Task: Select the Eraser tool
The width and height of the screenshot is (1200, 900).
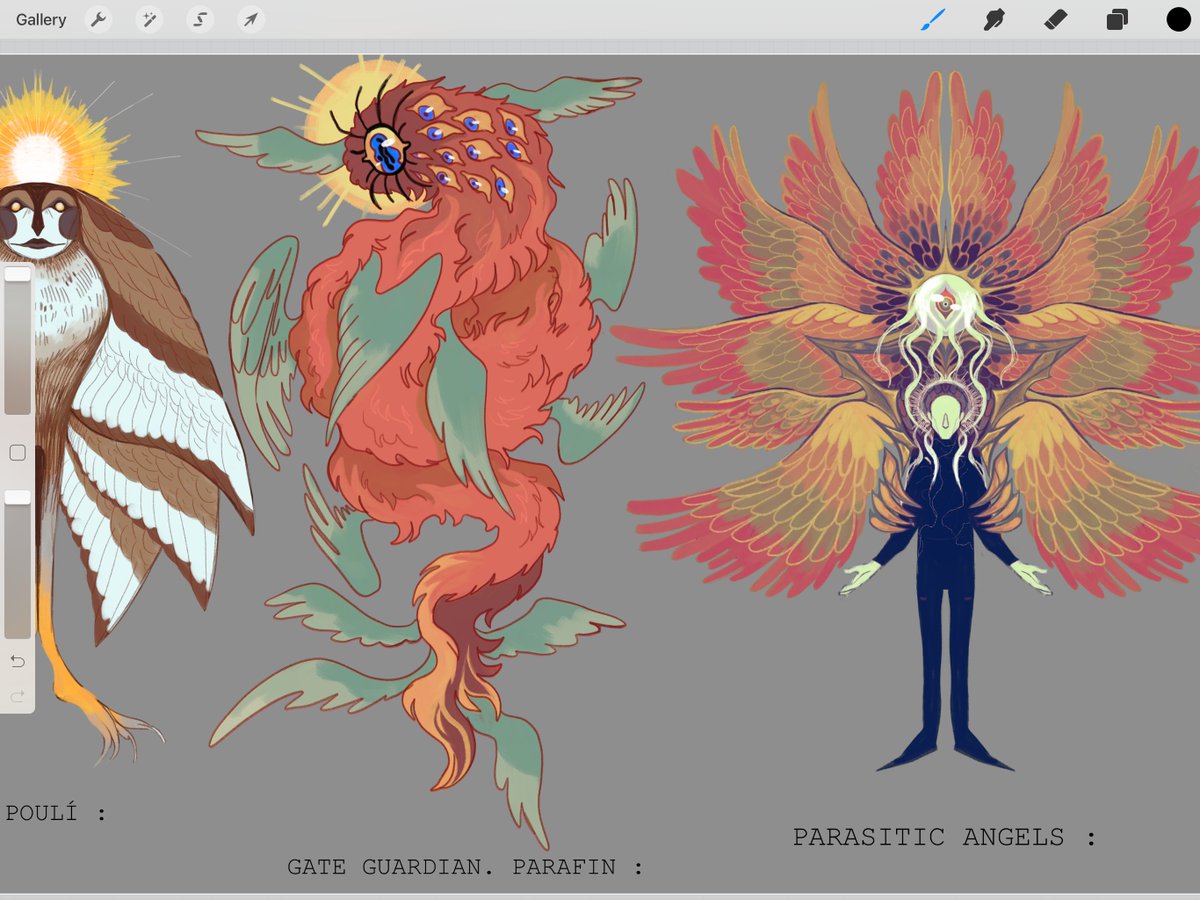Action: (x=1056, y=19)
